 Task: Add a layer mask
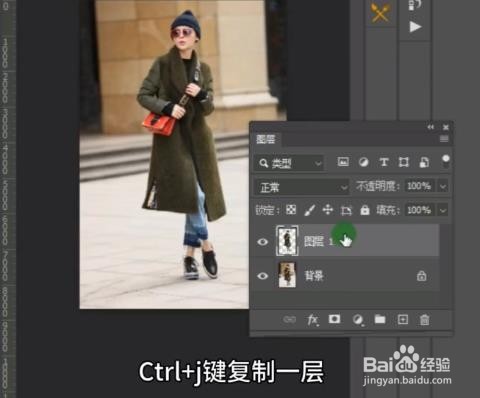click(x=334, y=319)
